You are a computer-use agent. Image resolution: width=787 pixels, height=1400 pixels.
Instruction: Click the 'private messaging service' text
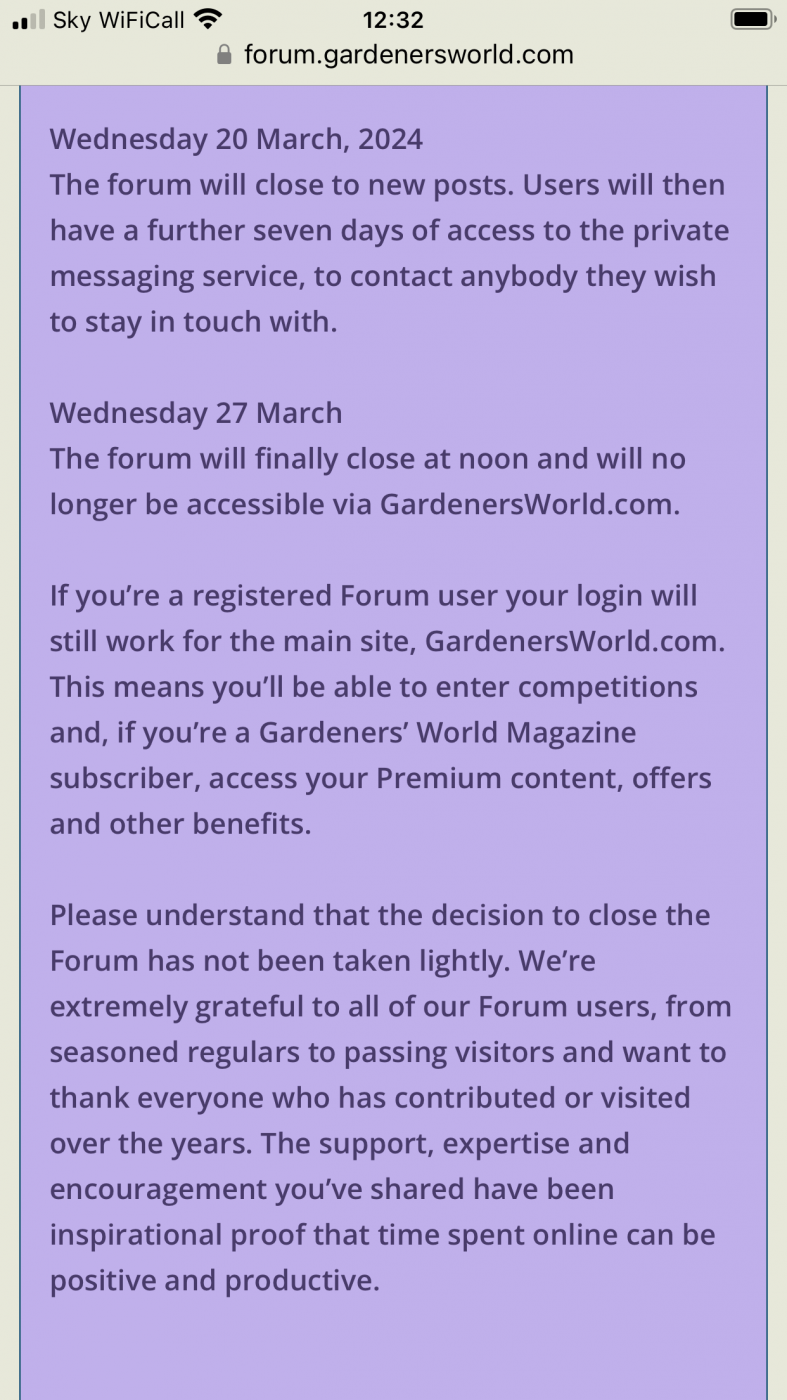pyautogui.click(x=388, y=254)
